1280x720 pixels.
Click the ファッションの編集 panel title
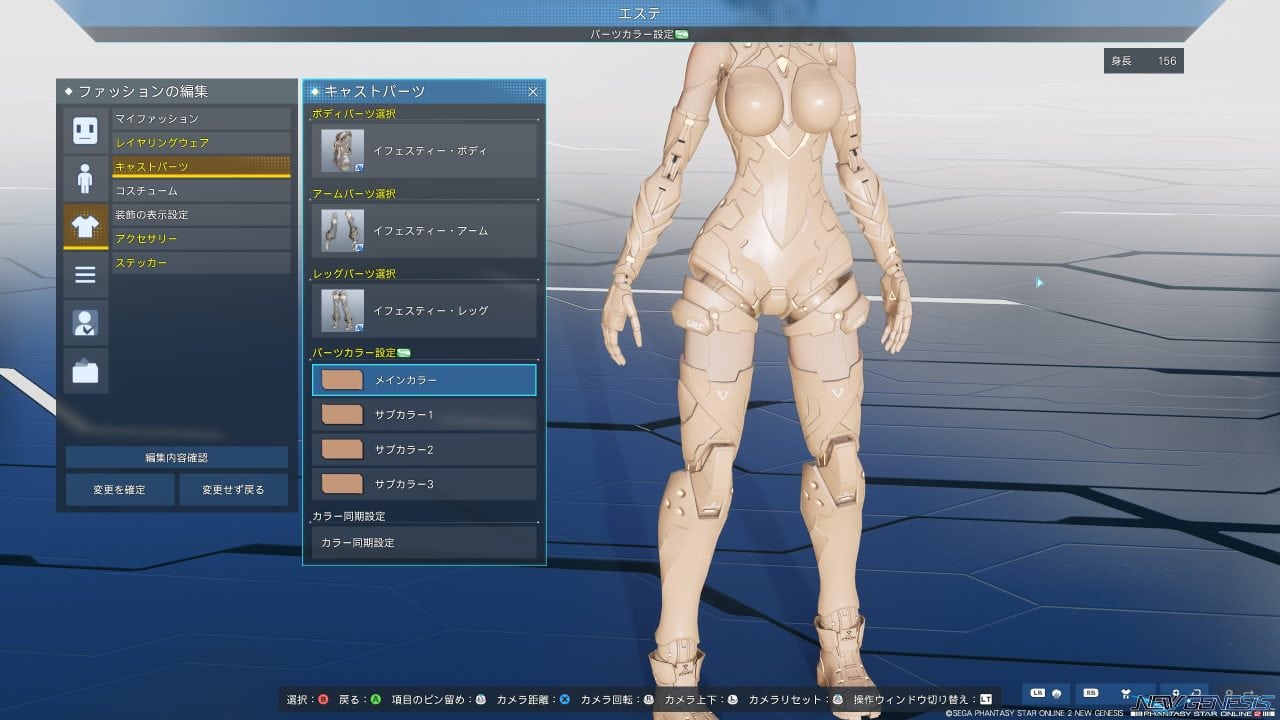[143, 91]
